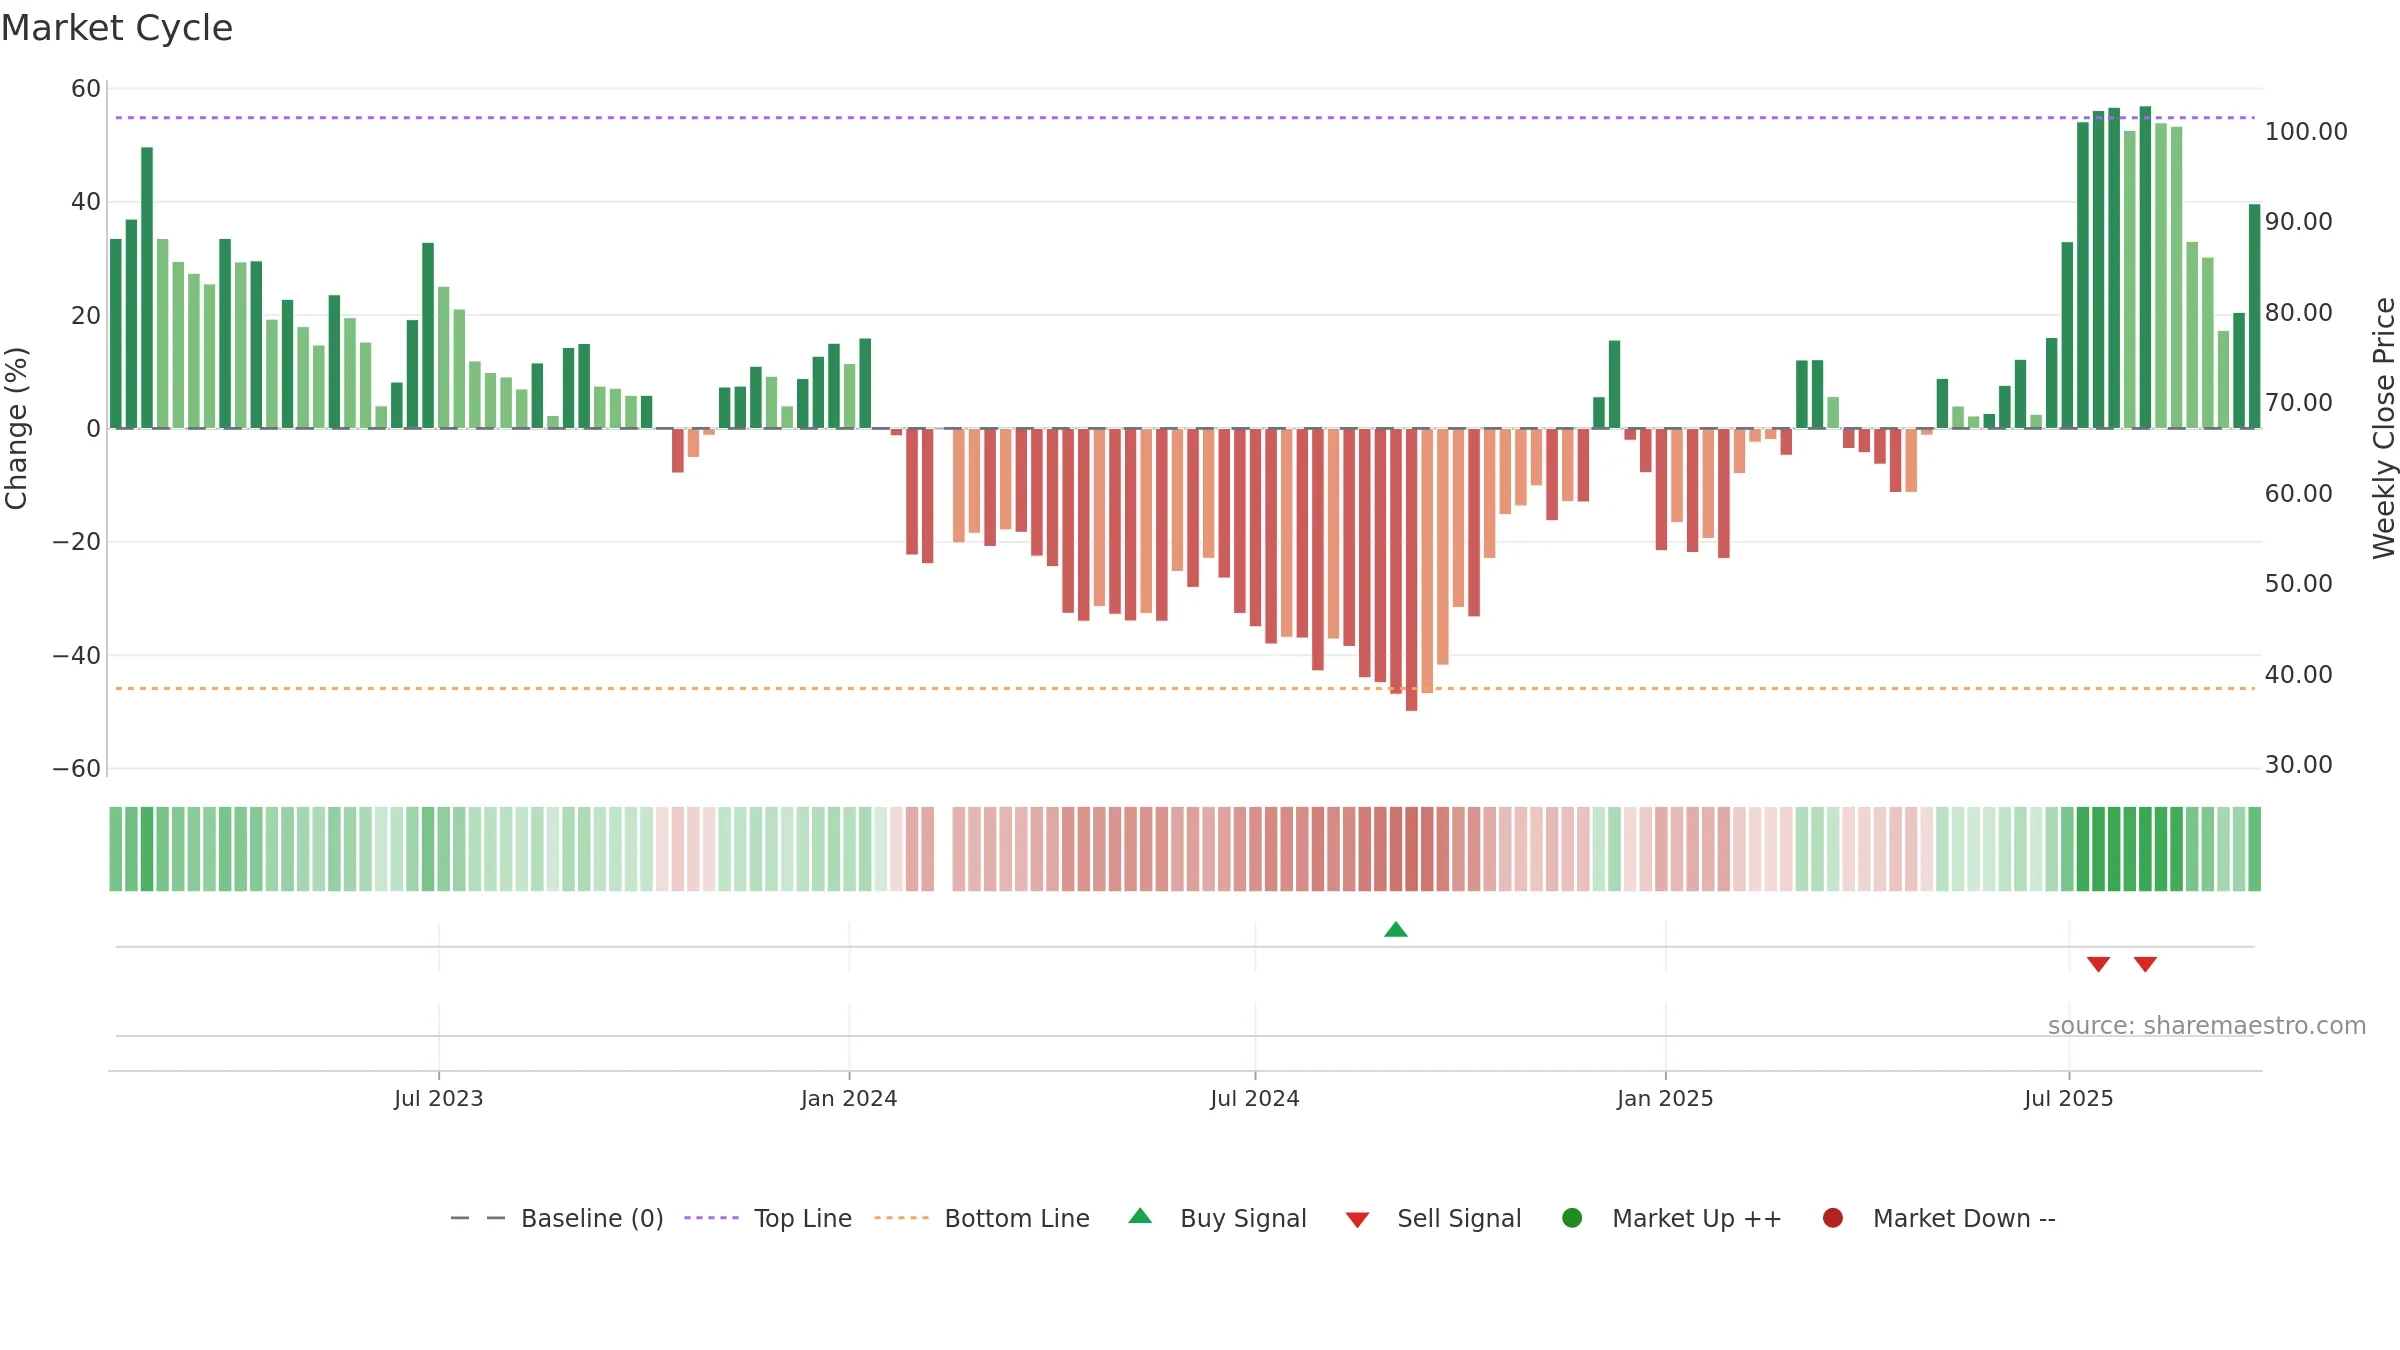The image size is (2400, 1350).
Task: Toggle the Buy Signal legend entry
Action: click(x=1217, y=1218)
